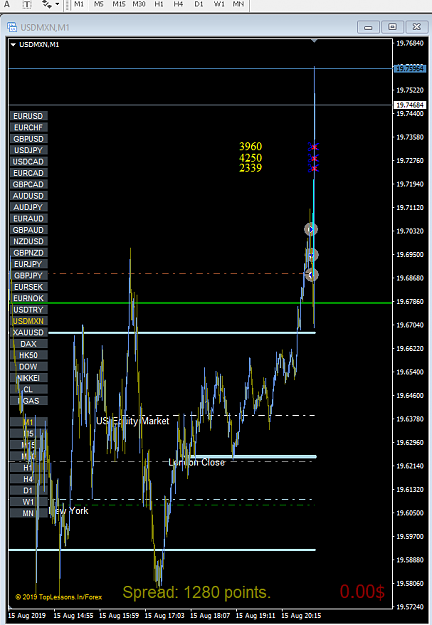432x625 pixels.
Task: Load the USDCAD symbol button
Action: 29,161
